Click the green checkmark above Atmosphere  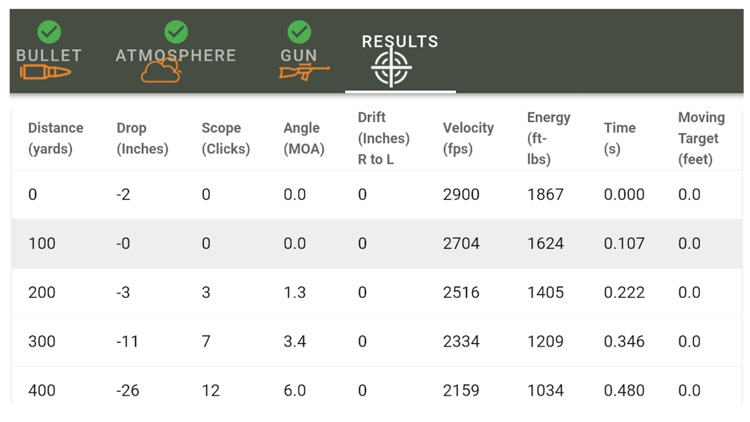coord(176,32)
